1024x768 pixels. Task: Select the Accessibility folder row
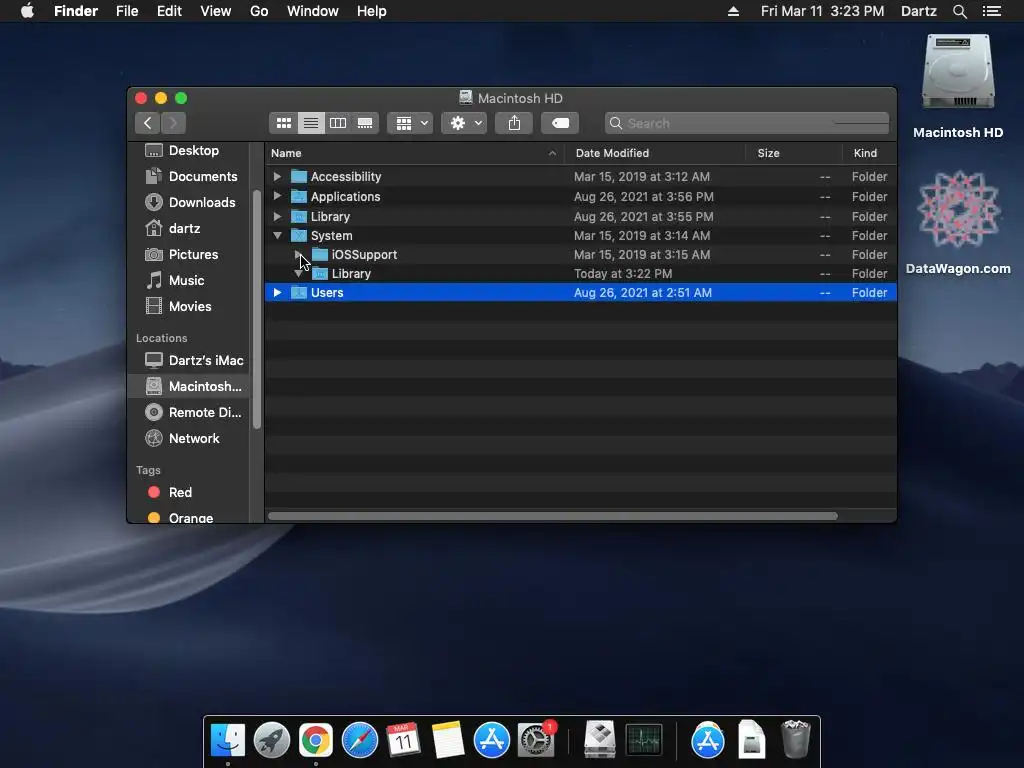coord(581,176)
